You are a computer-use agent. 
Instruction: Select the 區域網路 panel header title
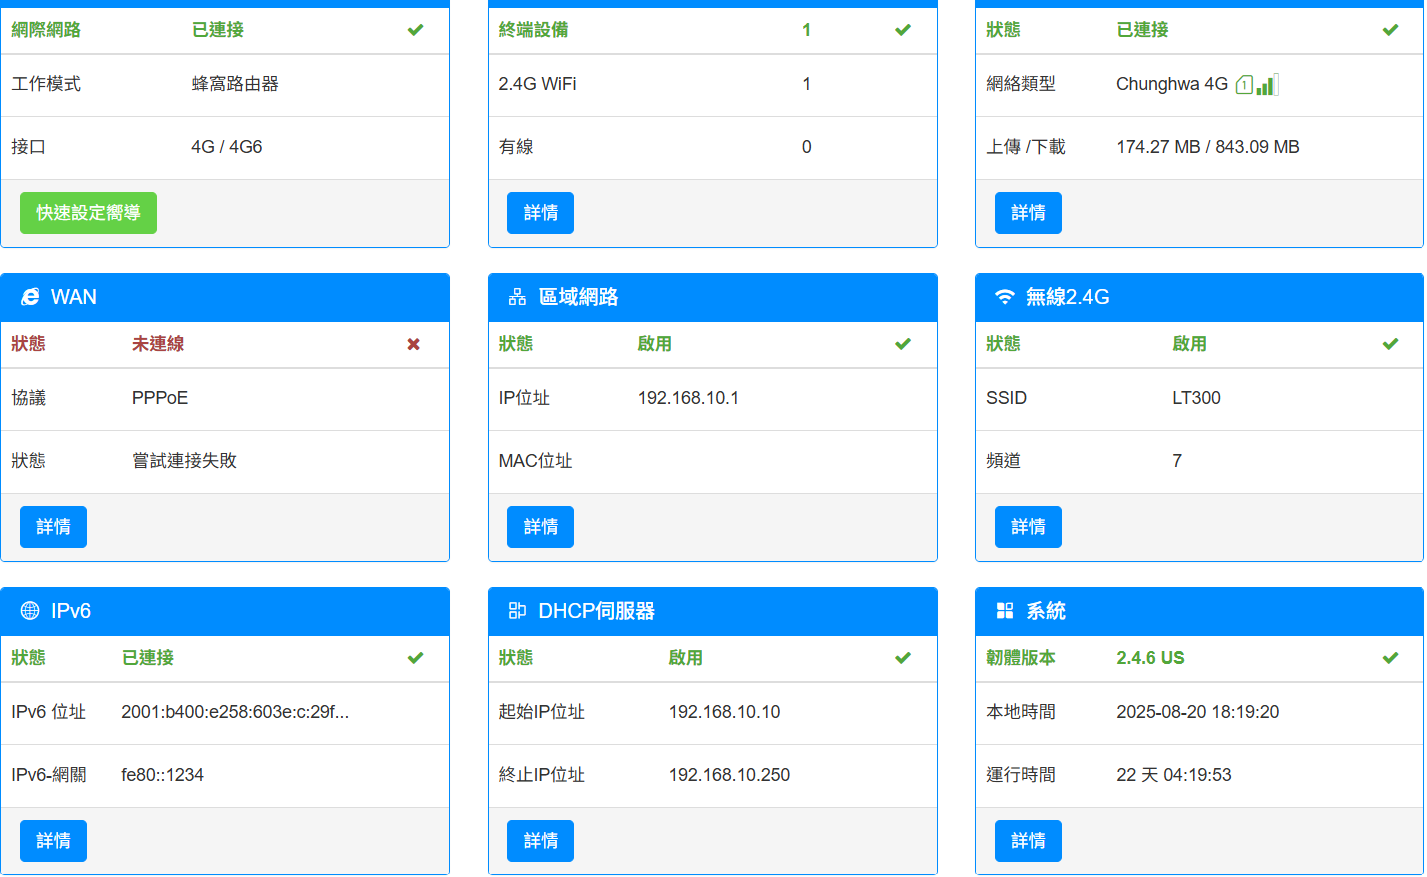[578, 297]
